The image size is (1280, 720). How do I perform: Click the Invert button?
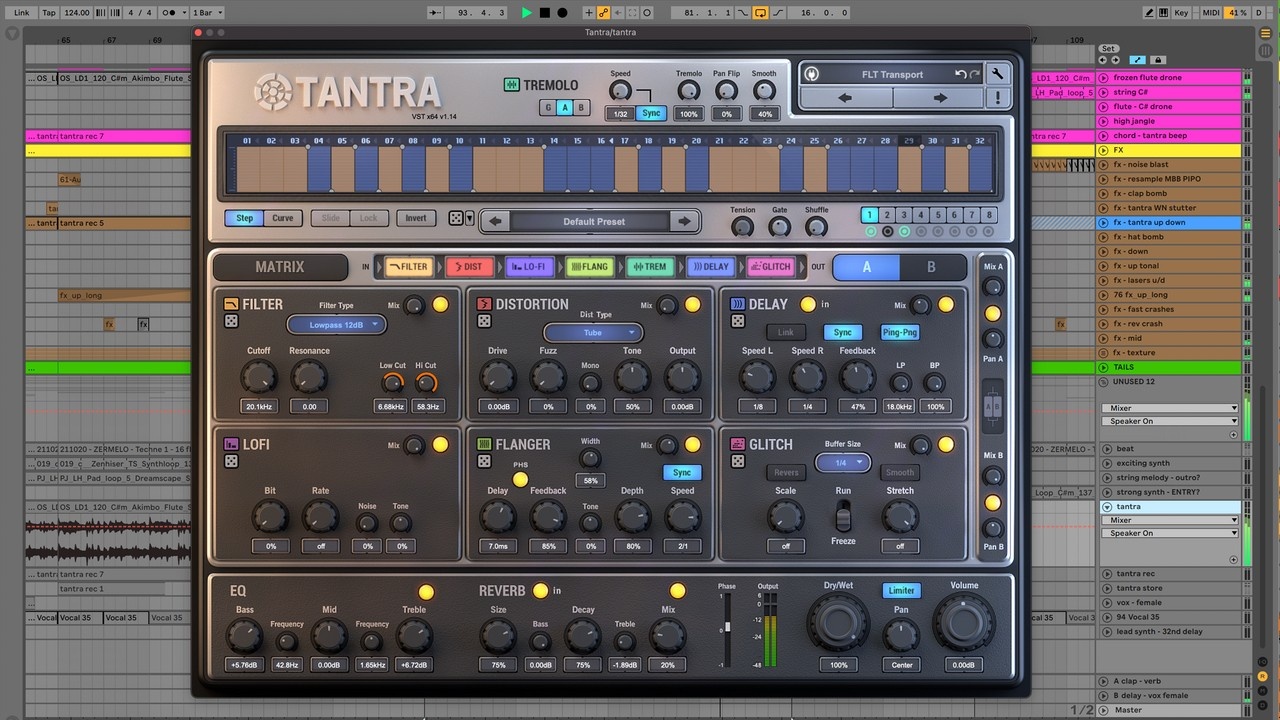coord(416,218)
